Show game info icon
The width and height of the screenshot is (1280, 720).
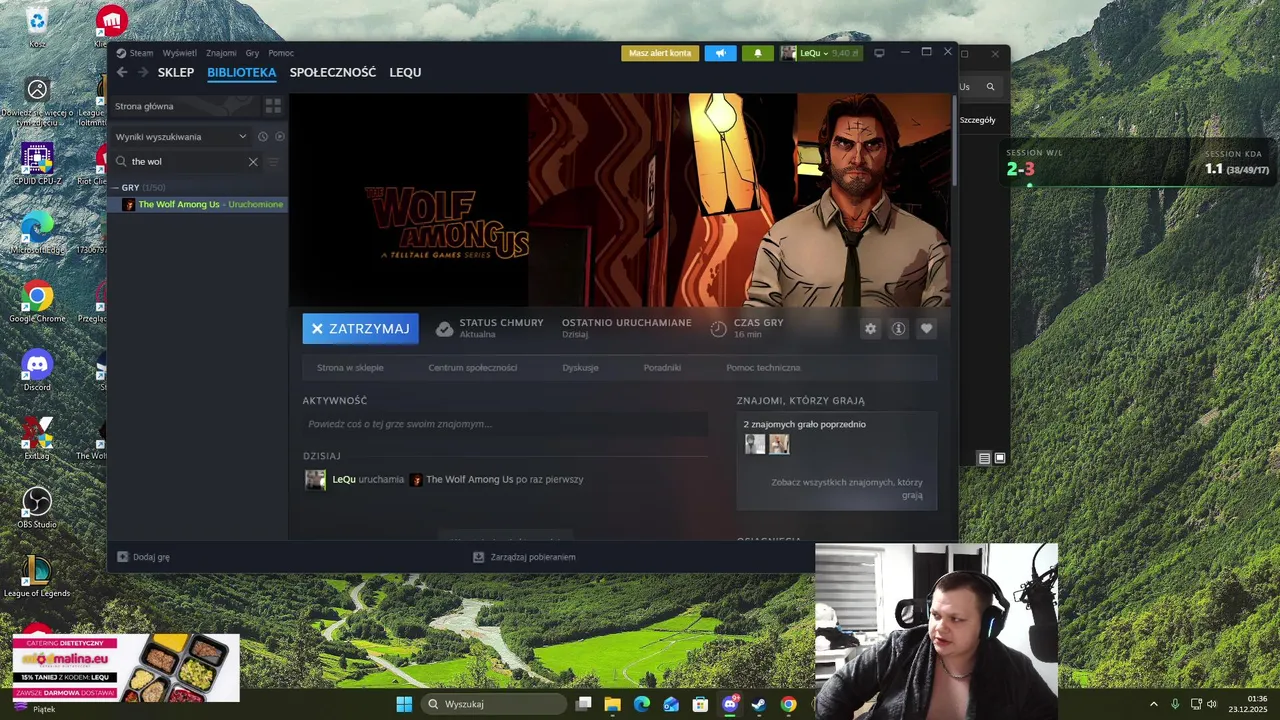coord(898,329)
